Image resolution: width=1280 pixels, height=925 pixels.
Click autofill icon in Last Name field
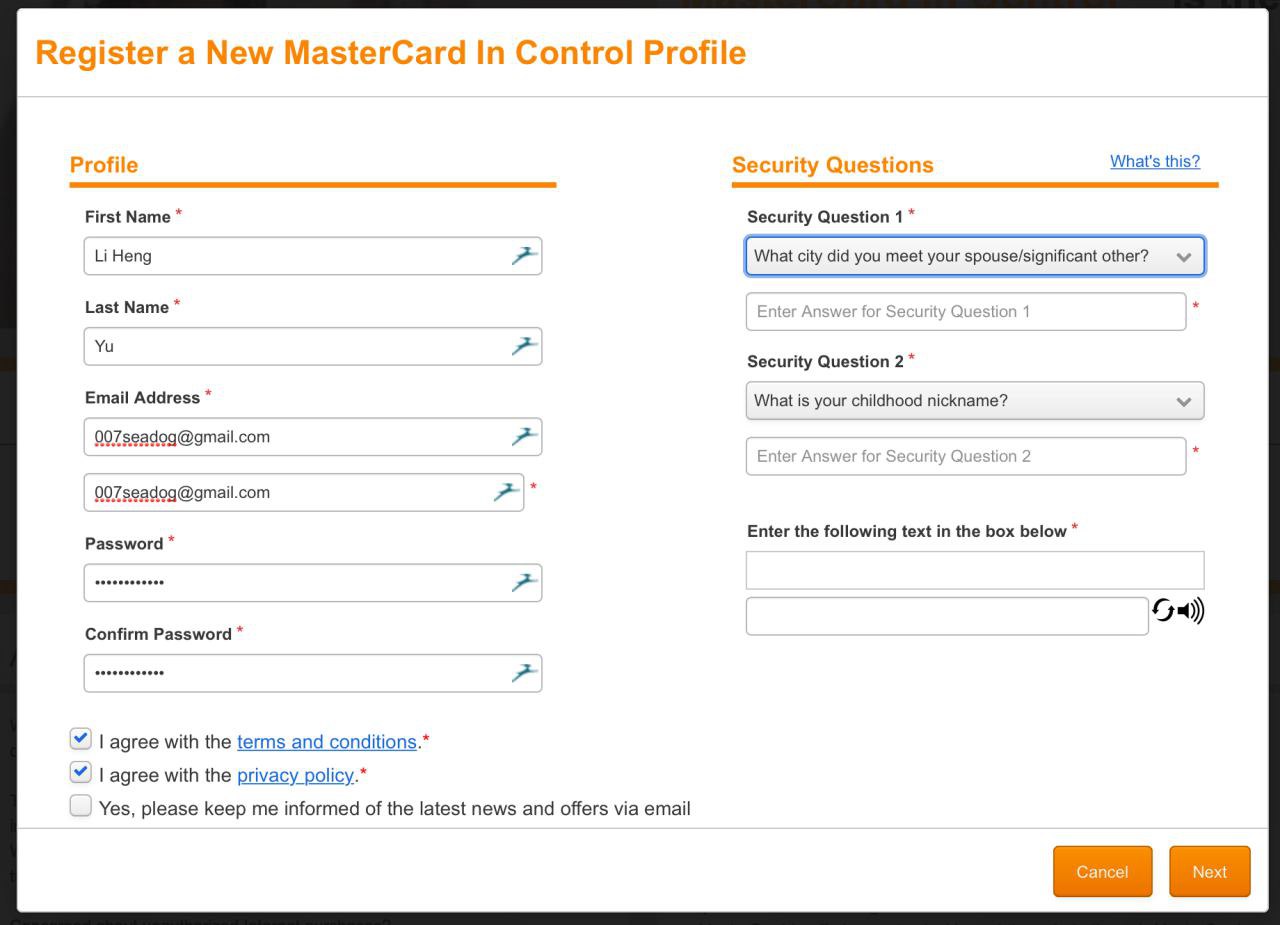(x=524, y=346)
